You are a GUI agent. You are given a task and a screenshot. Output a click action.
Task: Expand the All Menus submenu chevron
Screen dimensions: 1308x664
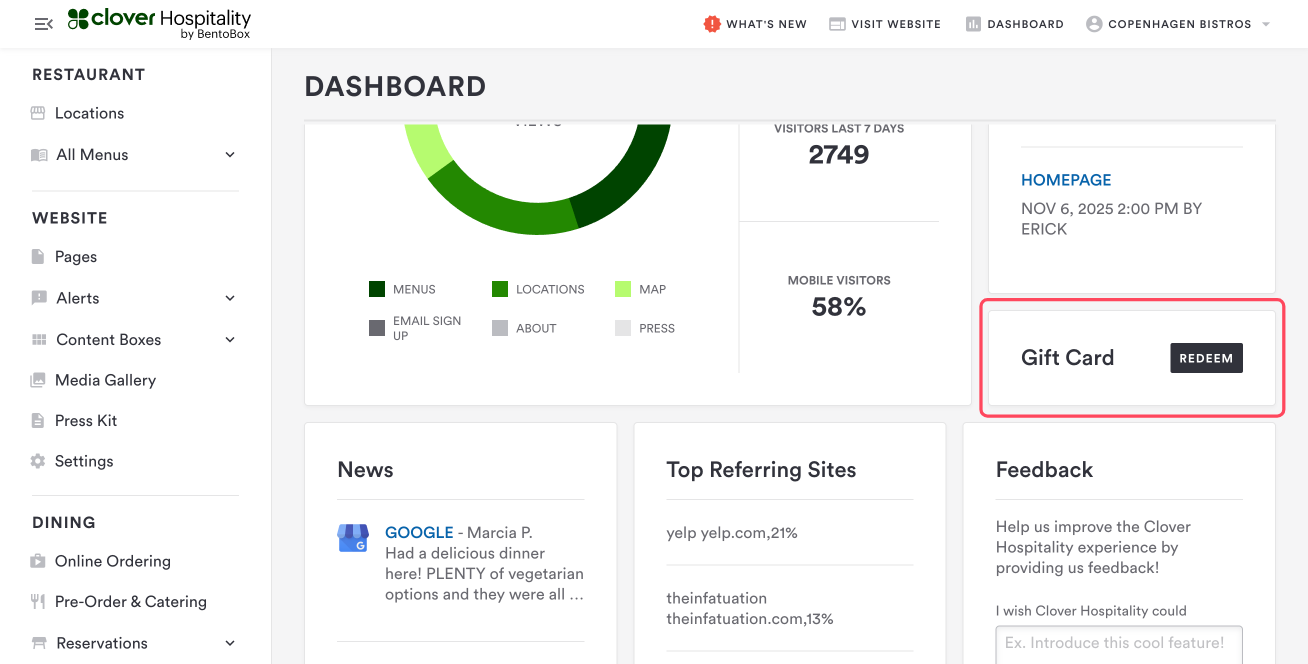tap(230, 155)
